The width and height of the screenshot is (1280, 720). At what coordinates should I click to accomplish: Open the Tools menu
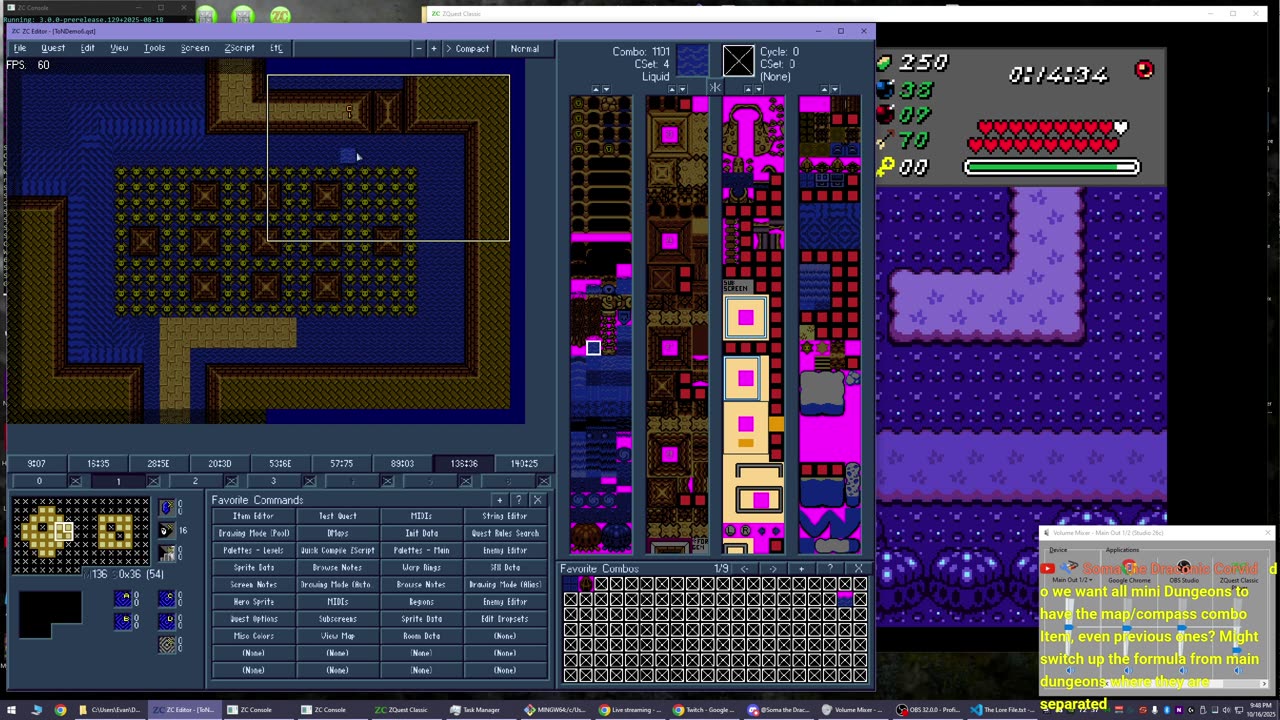[154, 48]
